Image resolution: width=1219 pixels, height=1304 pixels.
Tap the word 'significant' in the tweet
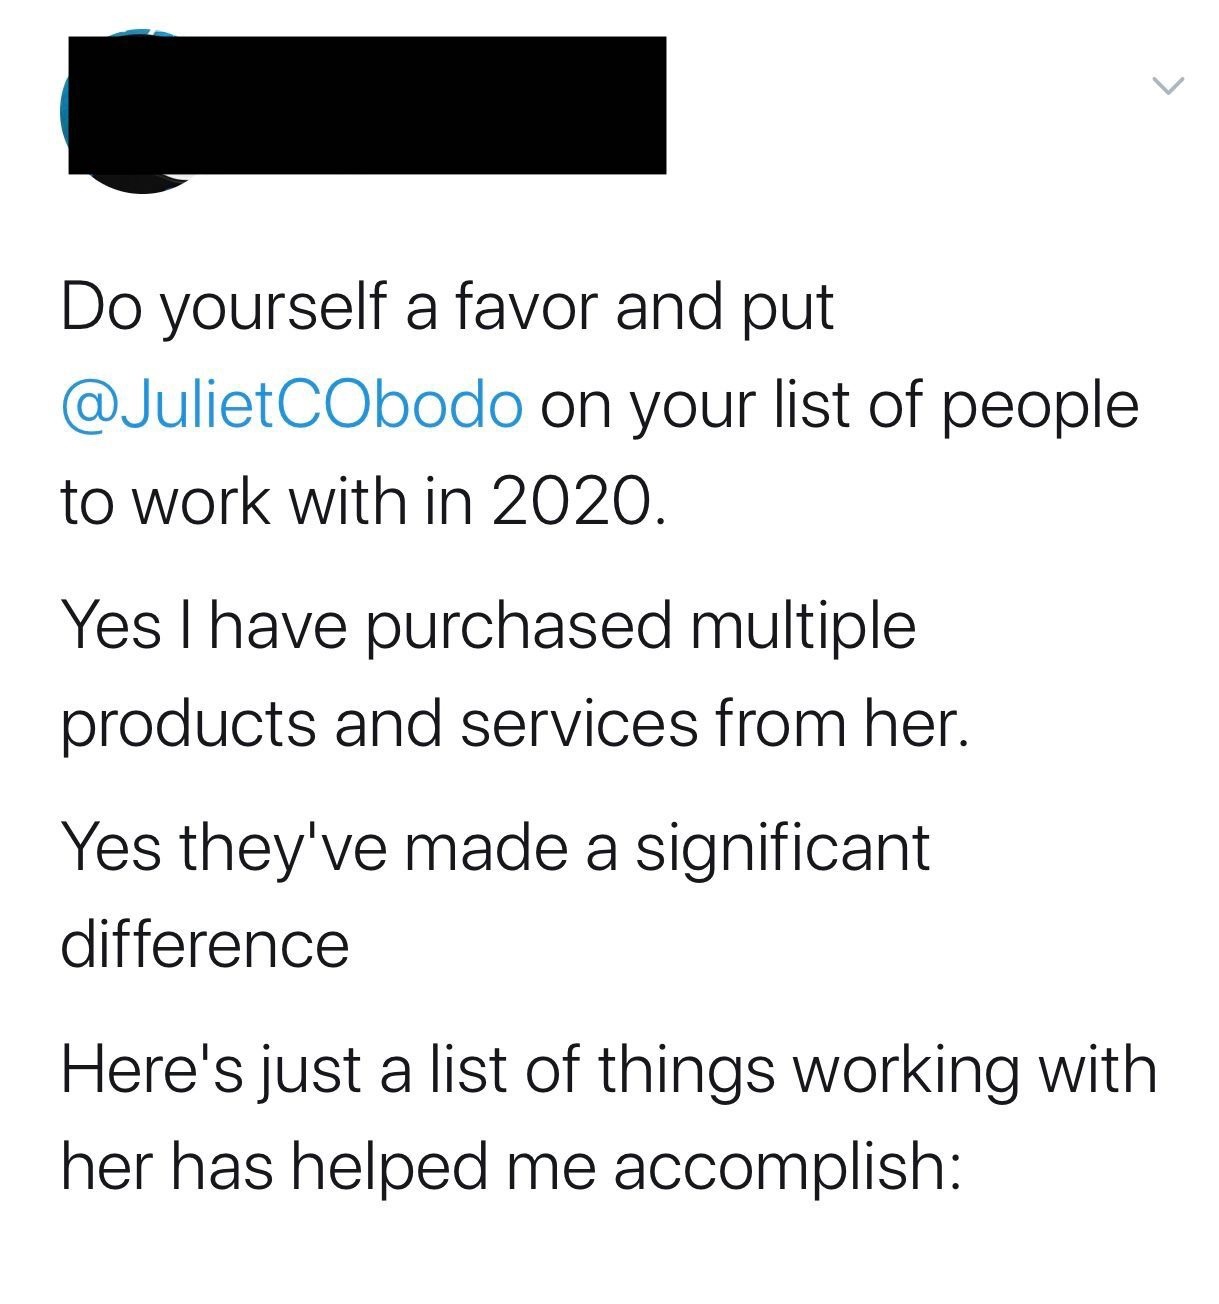(x=783, y=849)
